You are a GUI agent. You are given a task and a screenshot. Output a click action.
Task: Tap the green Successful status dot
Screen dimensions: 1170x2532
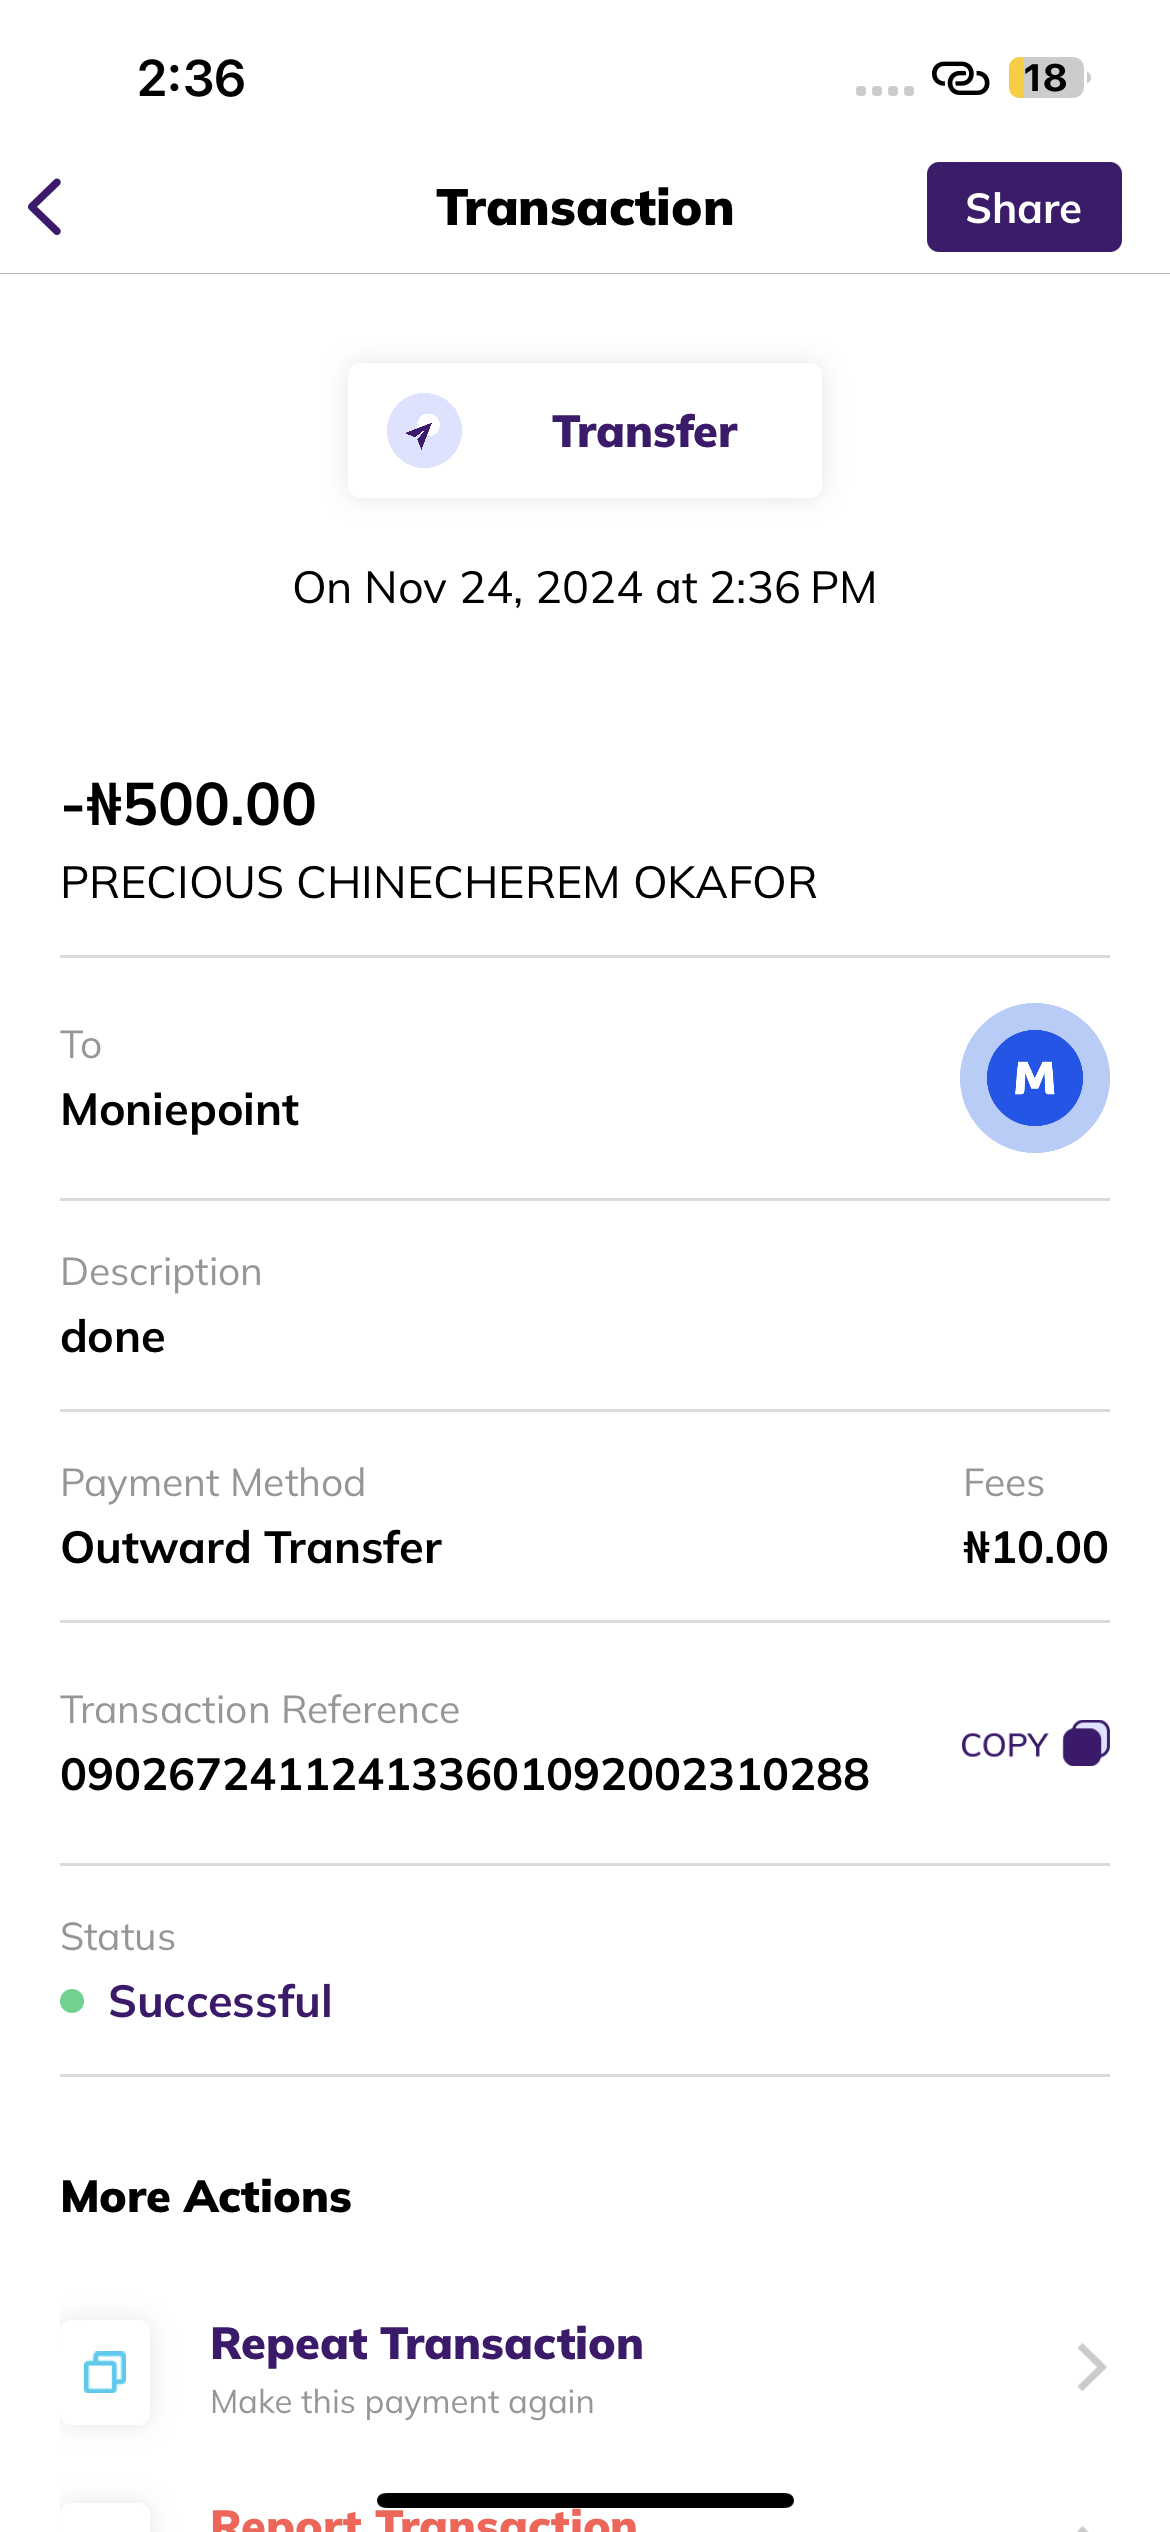(x=72, y=2001)
